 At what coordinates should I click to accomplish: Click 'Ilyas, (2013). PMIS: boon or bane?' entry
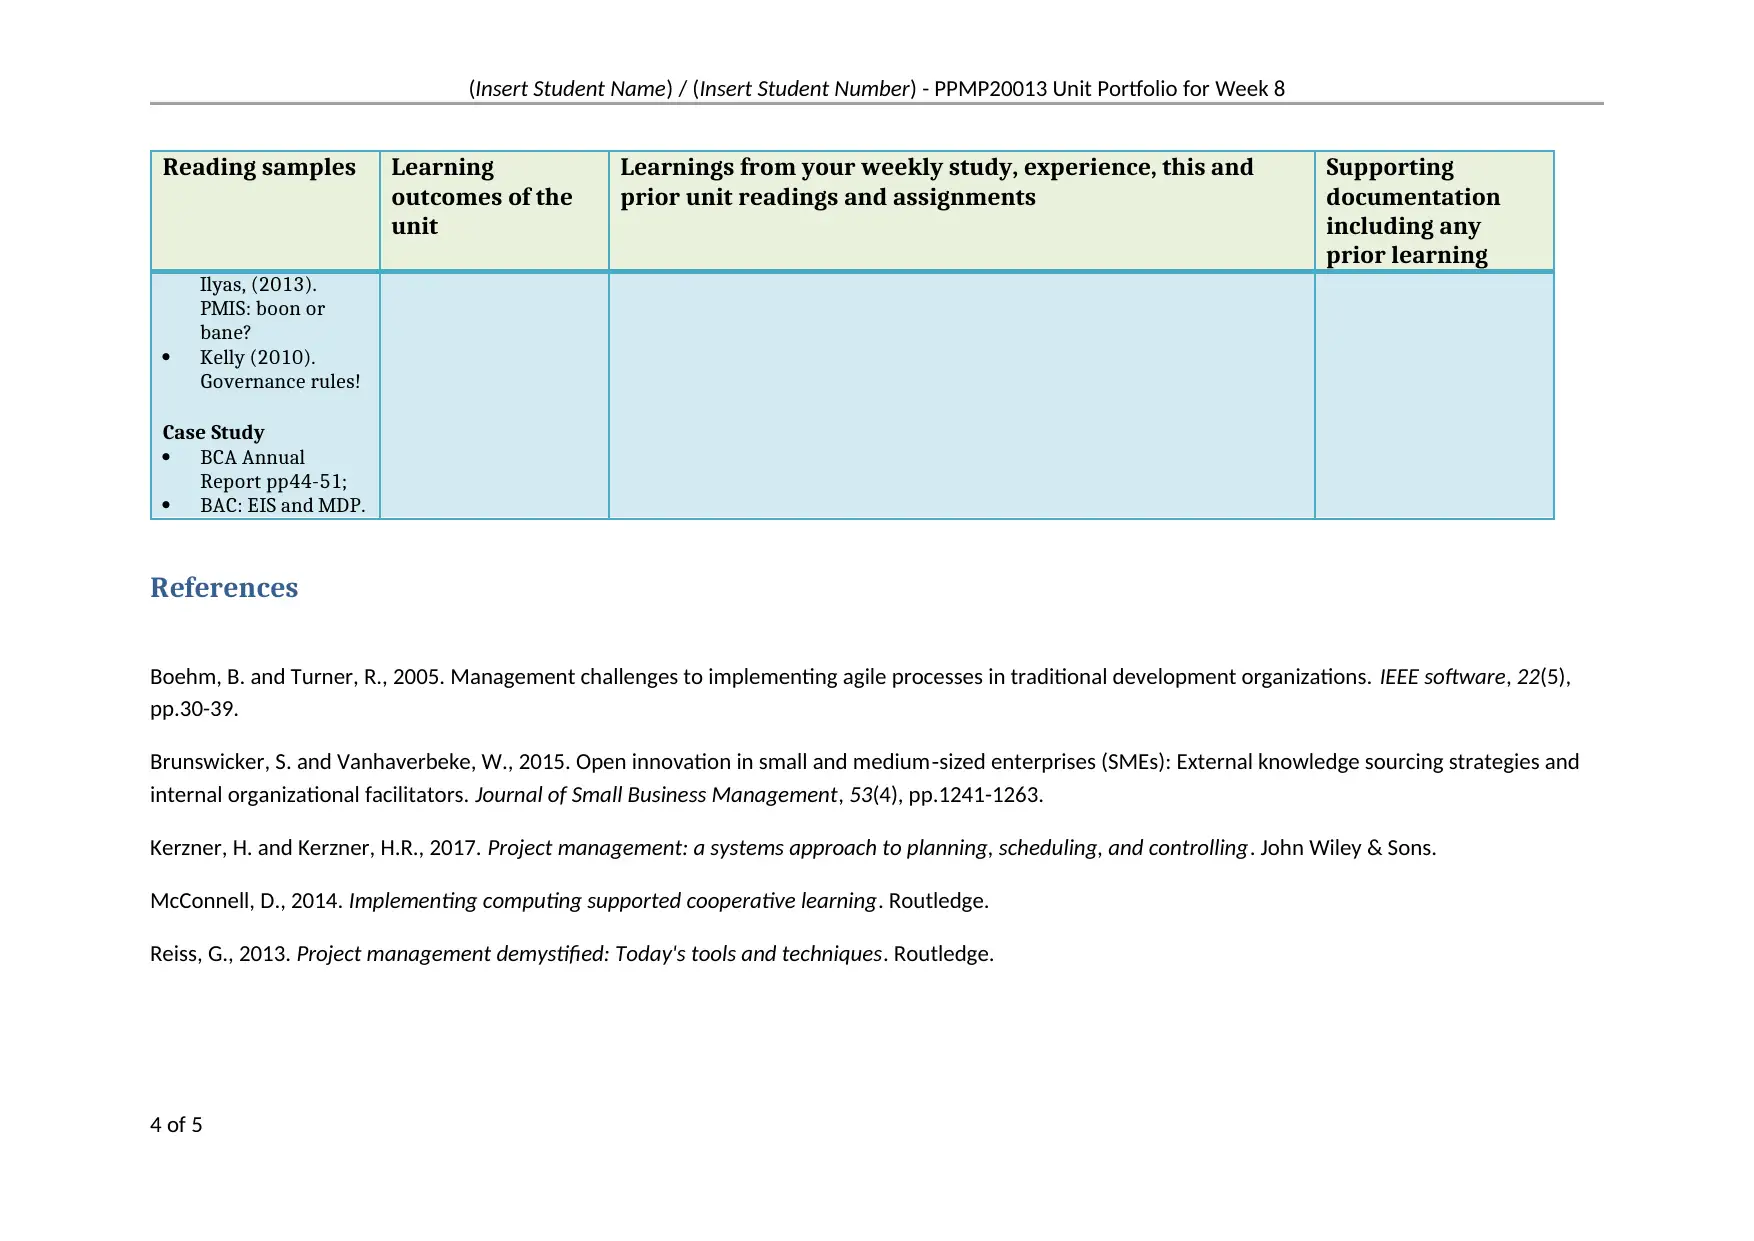coord(262,308)
